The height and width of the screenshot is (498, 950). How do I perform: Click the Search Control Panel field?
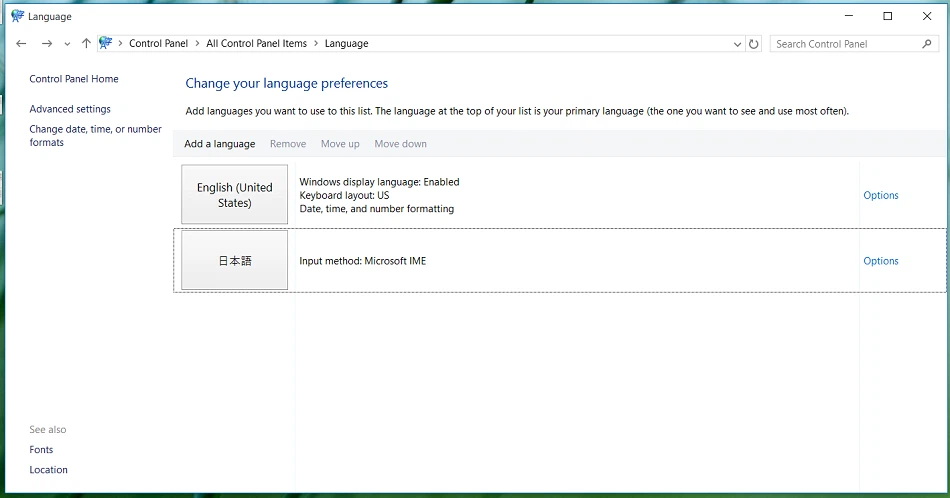845,44
